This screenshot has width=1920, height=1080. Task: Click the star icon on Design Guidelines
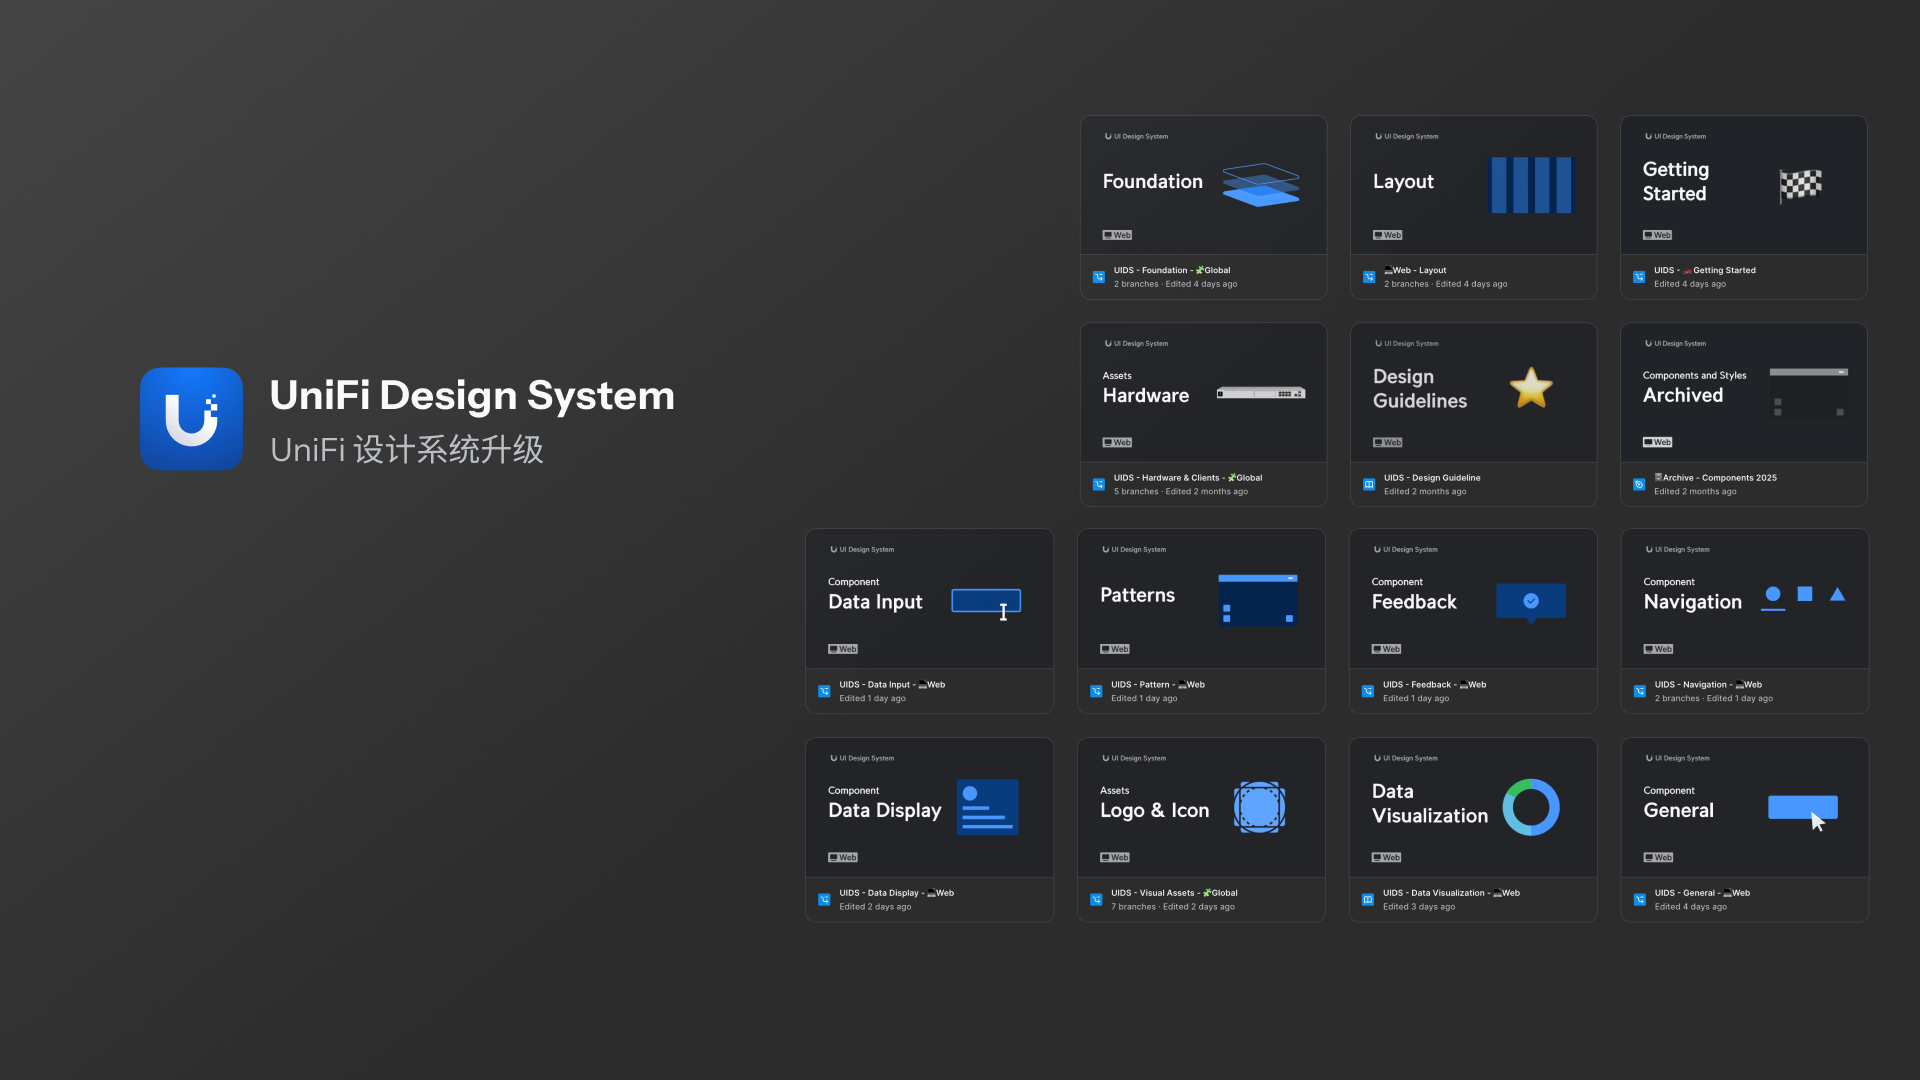click(x=1531, y=388)
